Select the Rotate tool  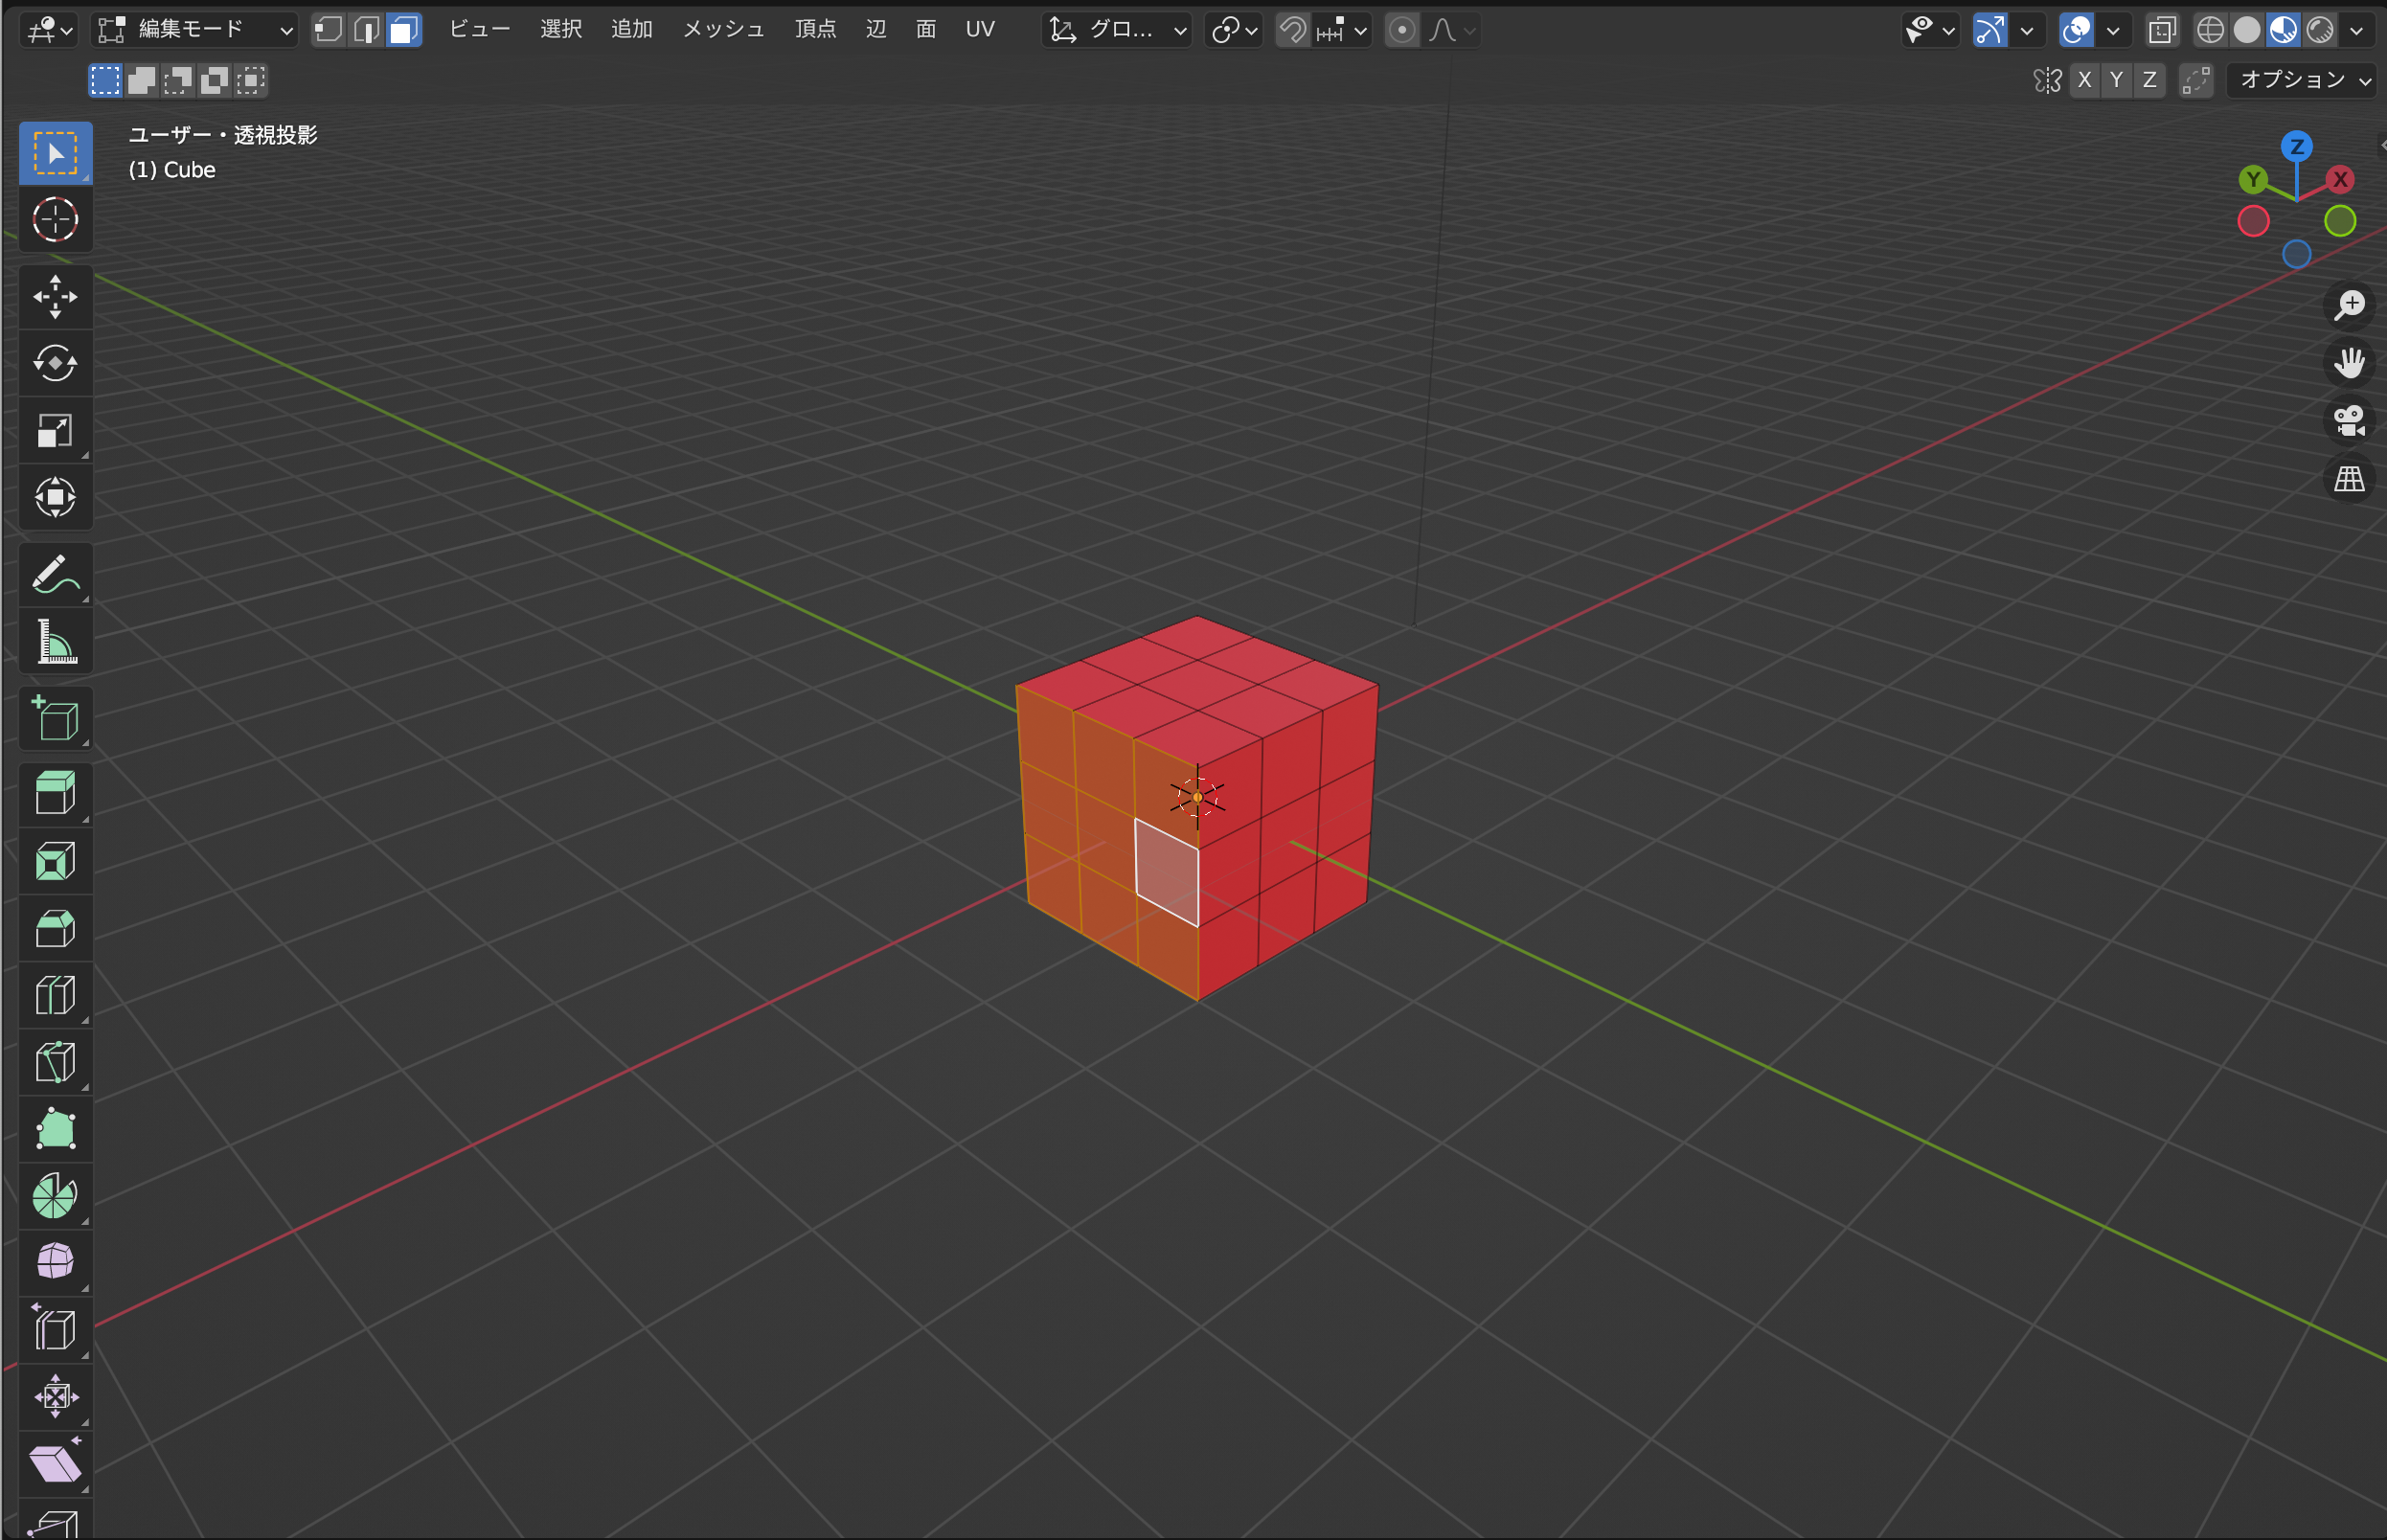click(55, 363)
